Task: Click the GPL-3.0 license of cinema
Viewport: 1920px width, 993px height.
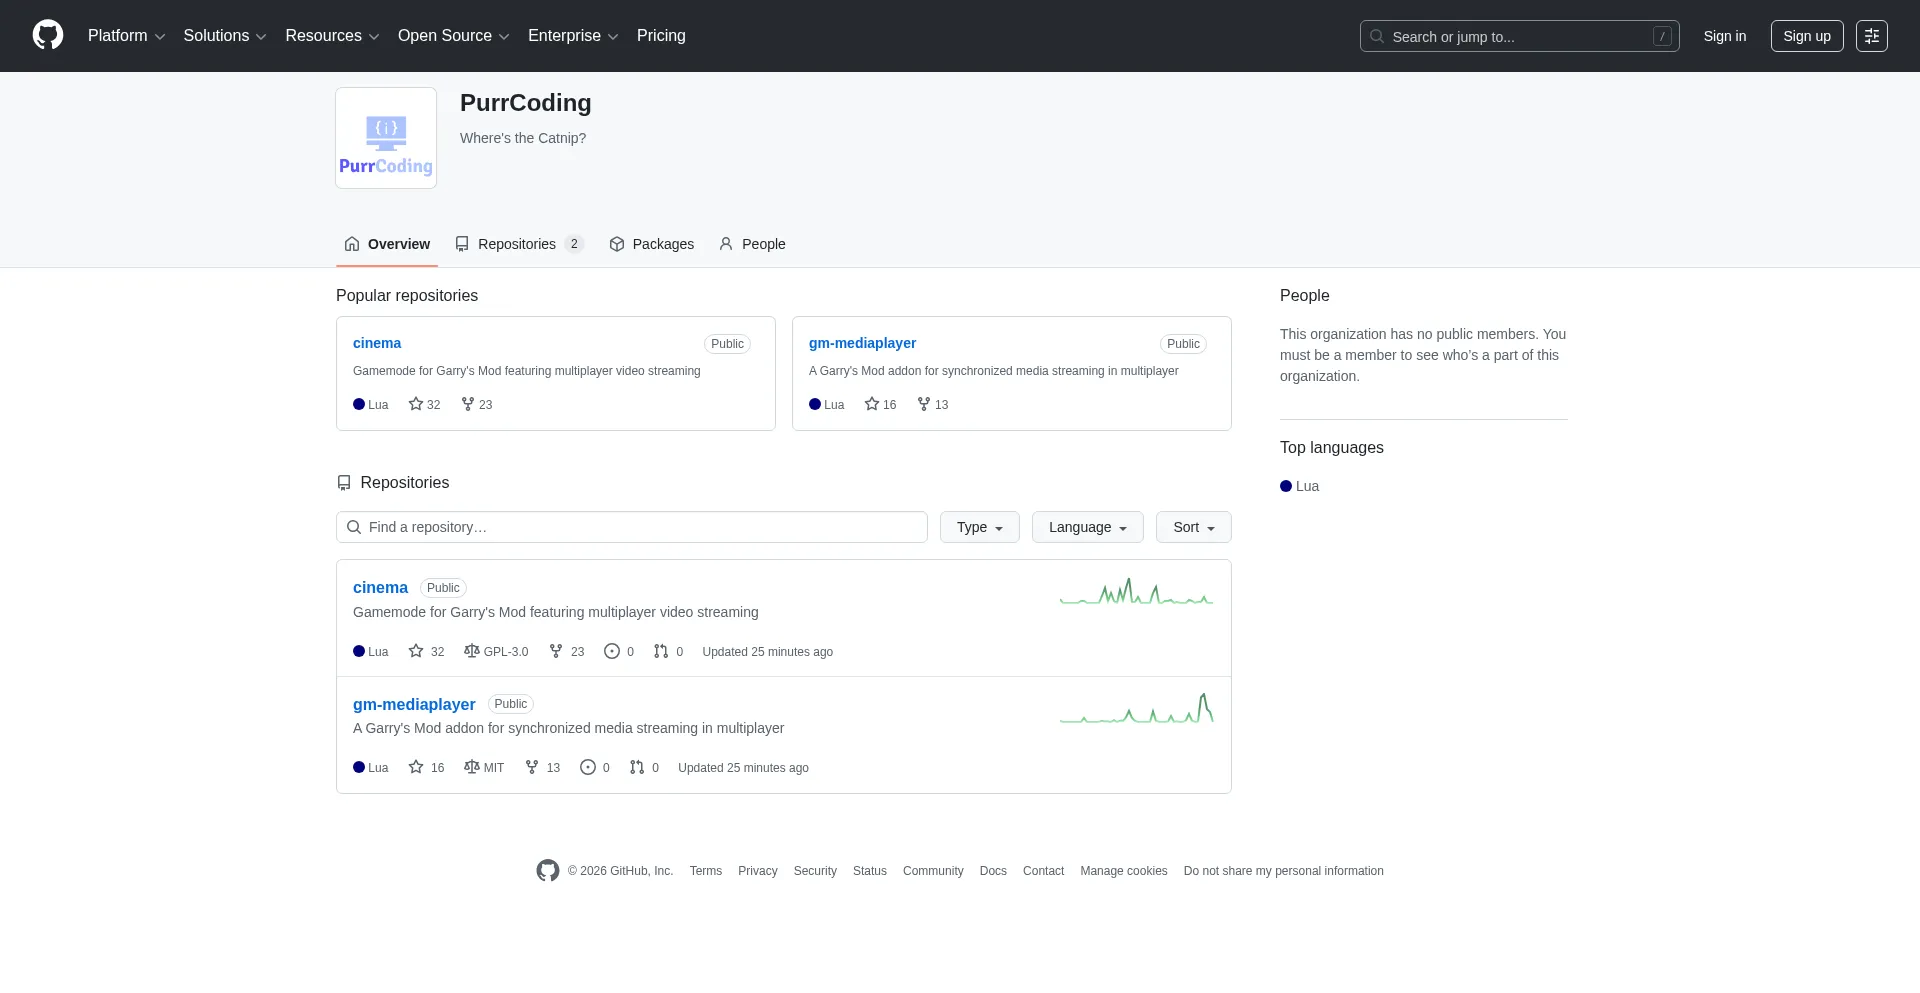Action: click(496, 651)
